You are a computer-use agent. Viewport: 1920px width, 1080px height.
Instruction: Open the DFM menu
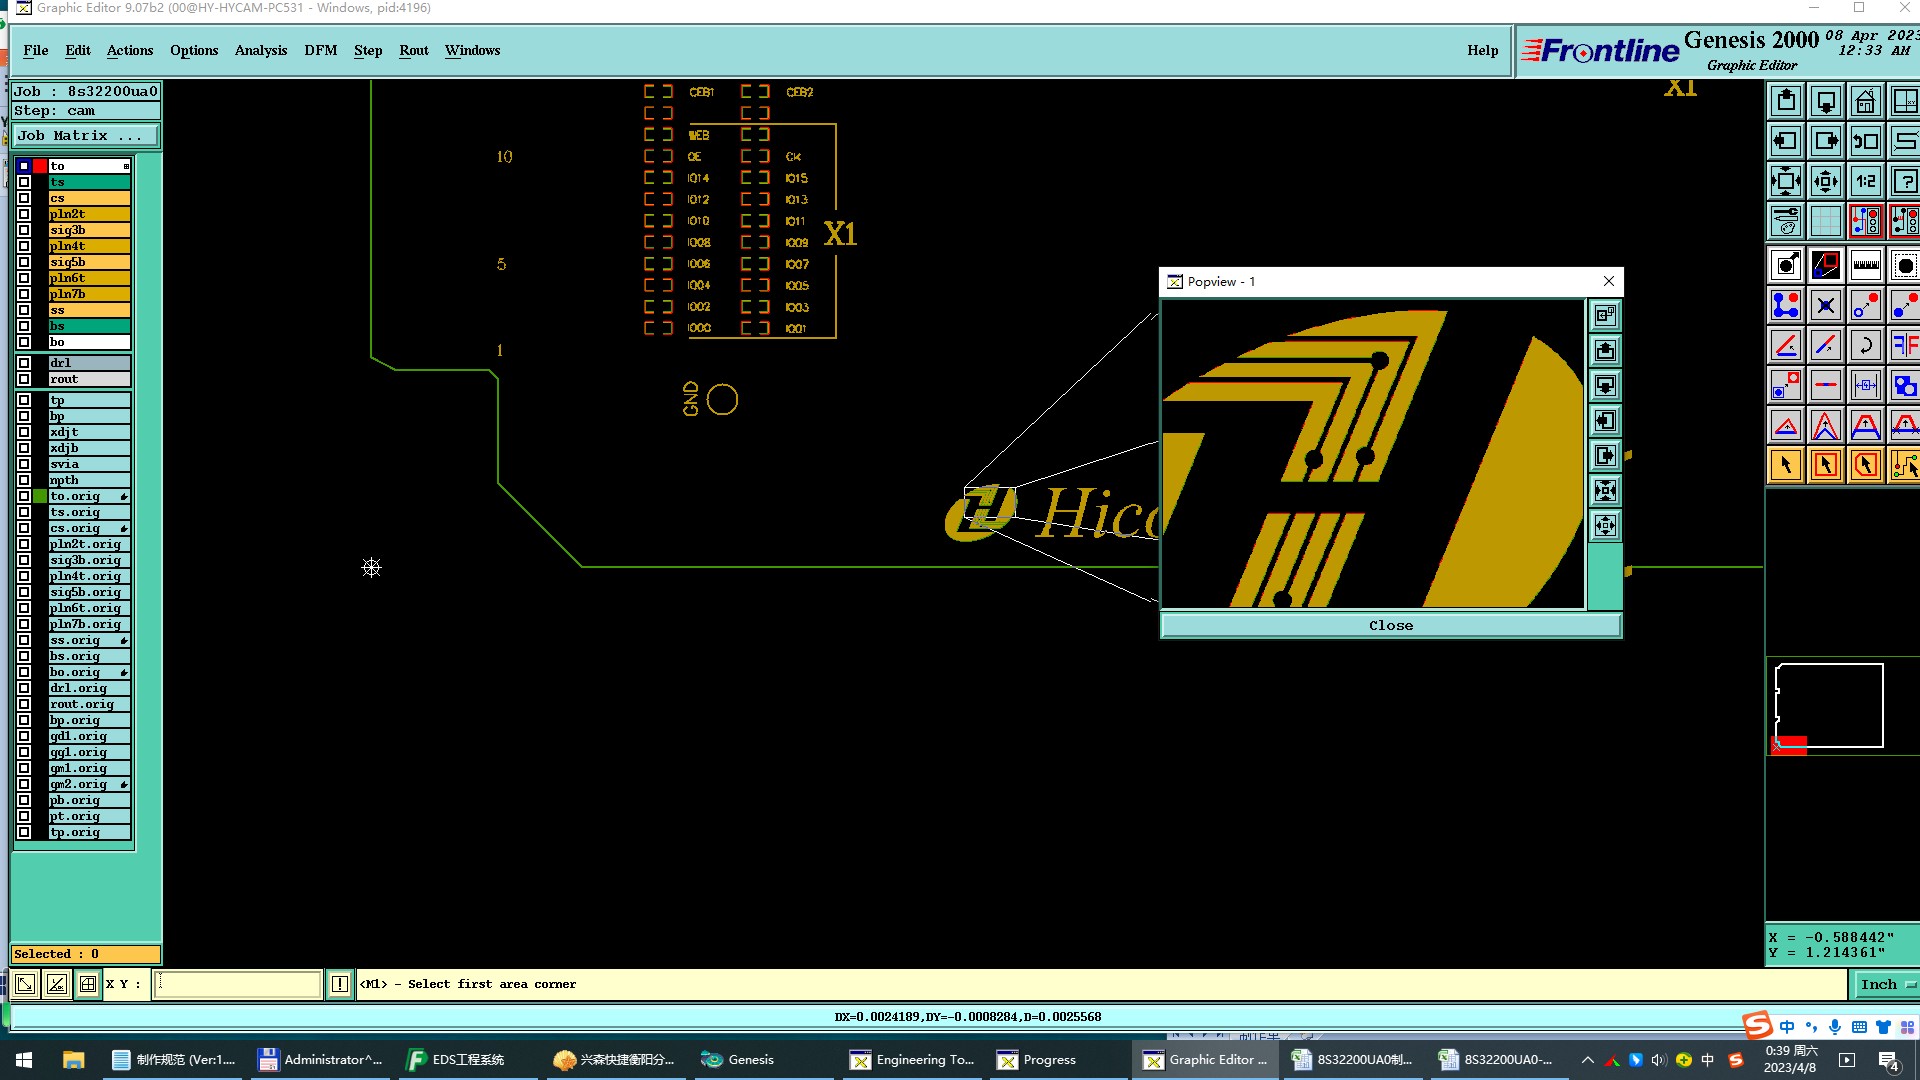coord(321,50)
